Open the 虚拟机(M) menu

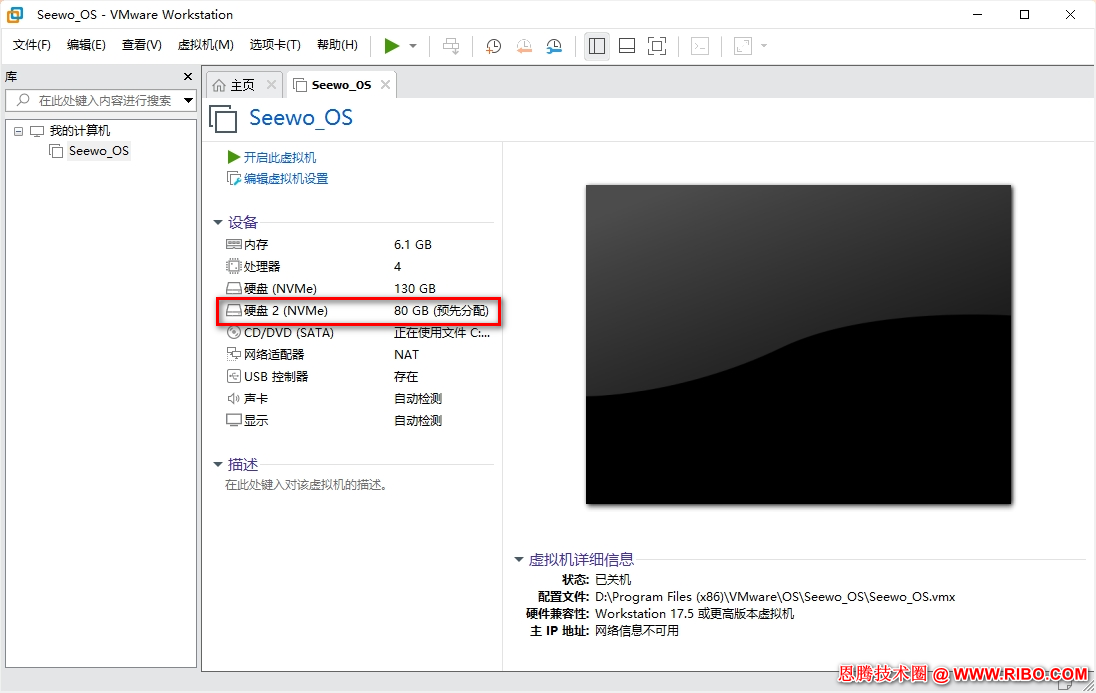click(206, 45)
